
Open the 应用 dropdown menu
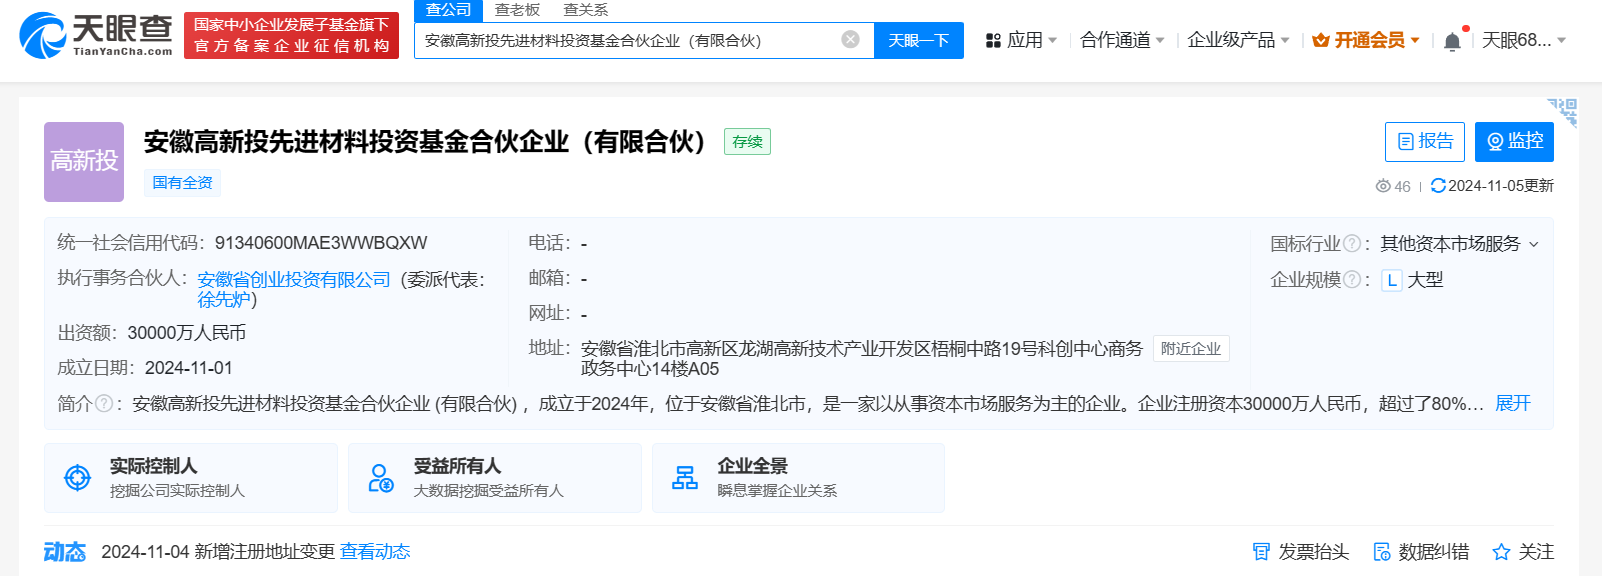1021,41
